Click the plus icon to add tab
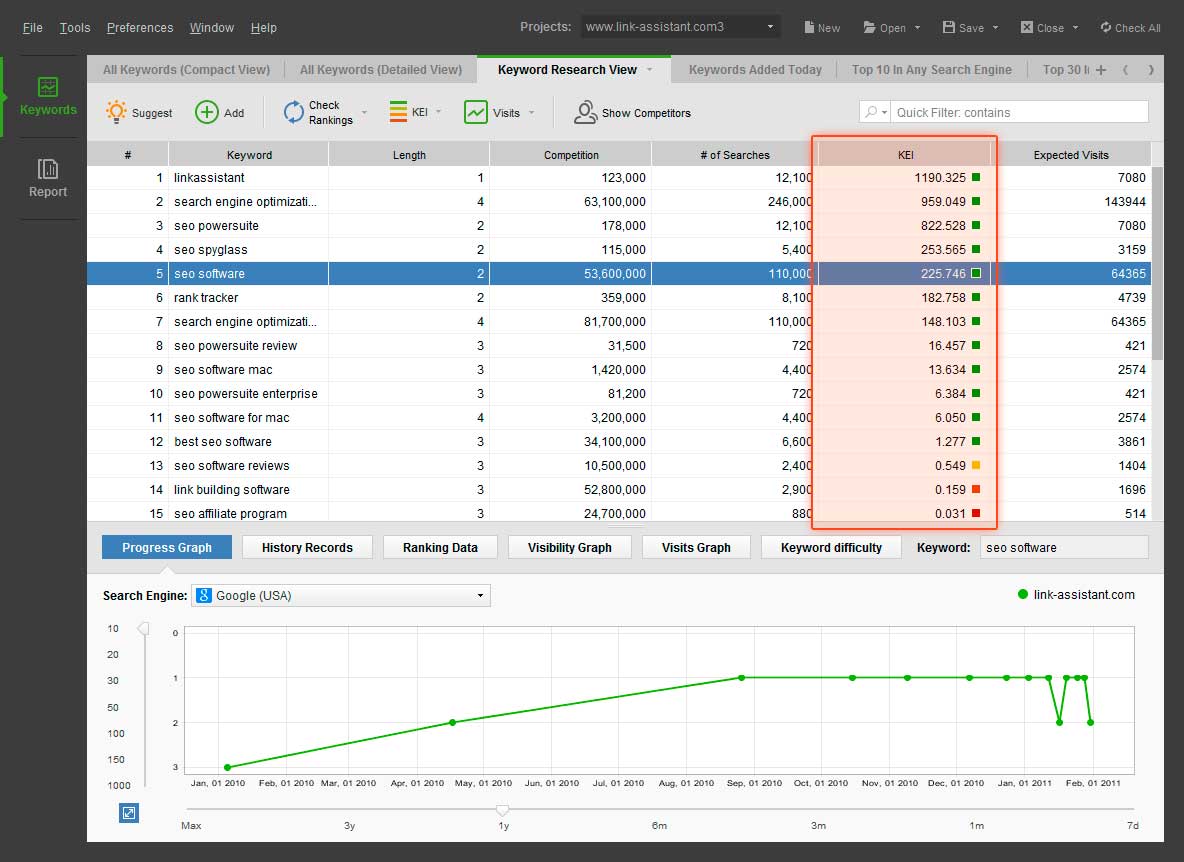Screen dimensions: 1184x862 [x=1101, y=70]
